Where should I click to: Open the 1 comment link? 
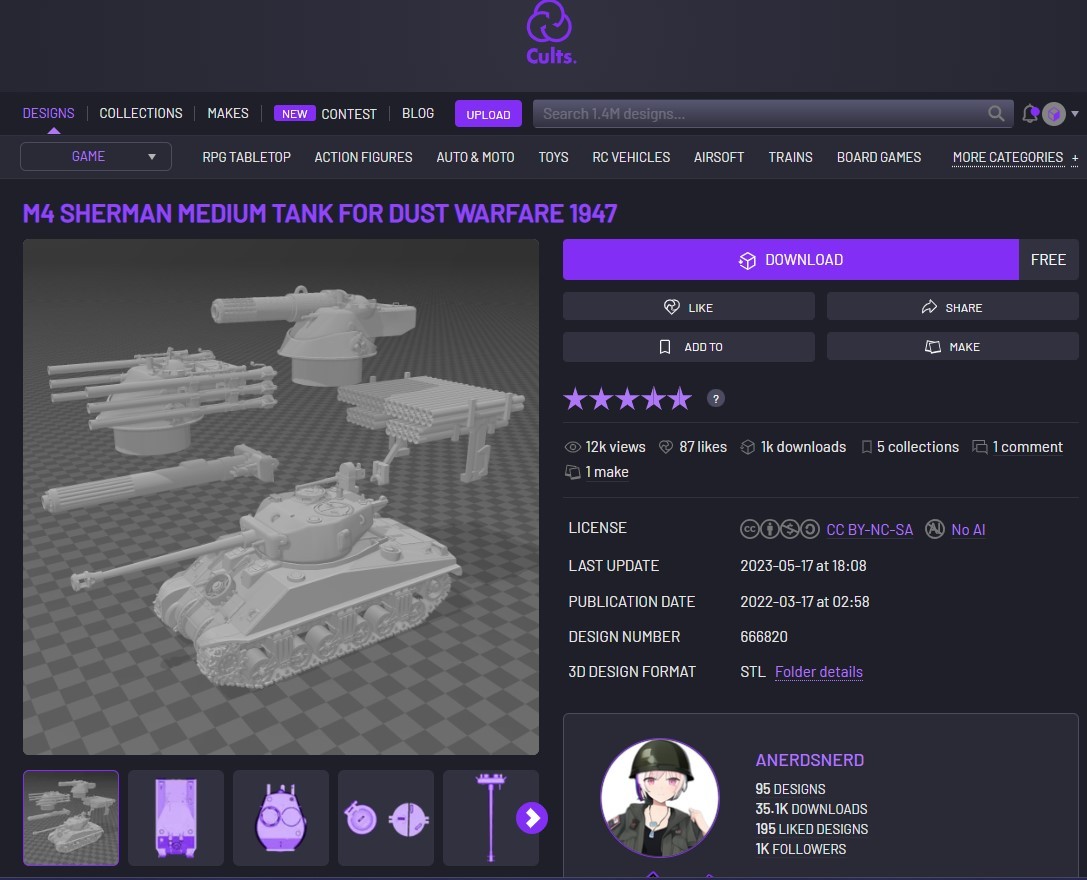pyautogui.click(x=1027, y=447)
